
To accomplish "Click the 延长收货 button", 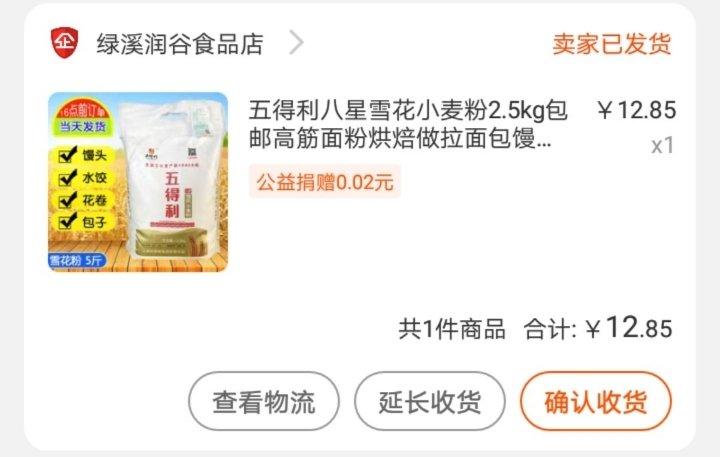I will (430, 402).
